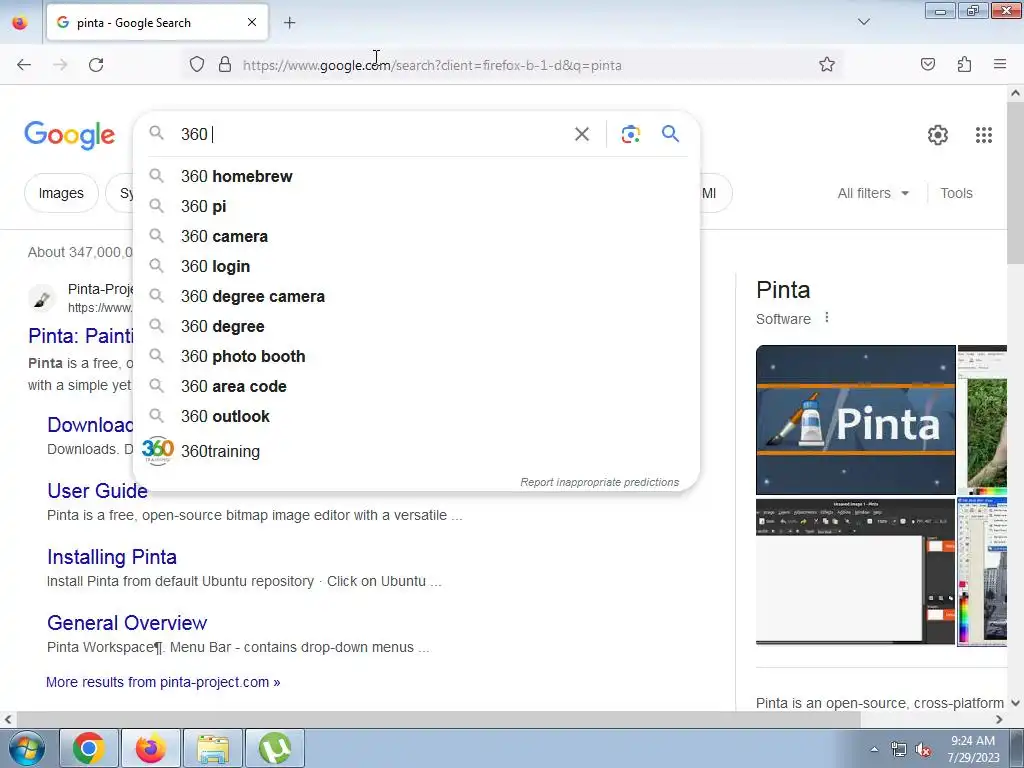Open the General Overview link
Viewport: 1024px width, 768px height.
coord(127,623)
